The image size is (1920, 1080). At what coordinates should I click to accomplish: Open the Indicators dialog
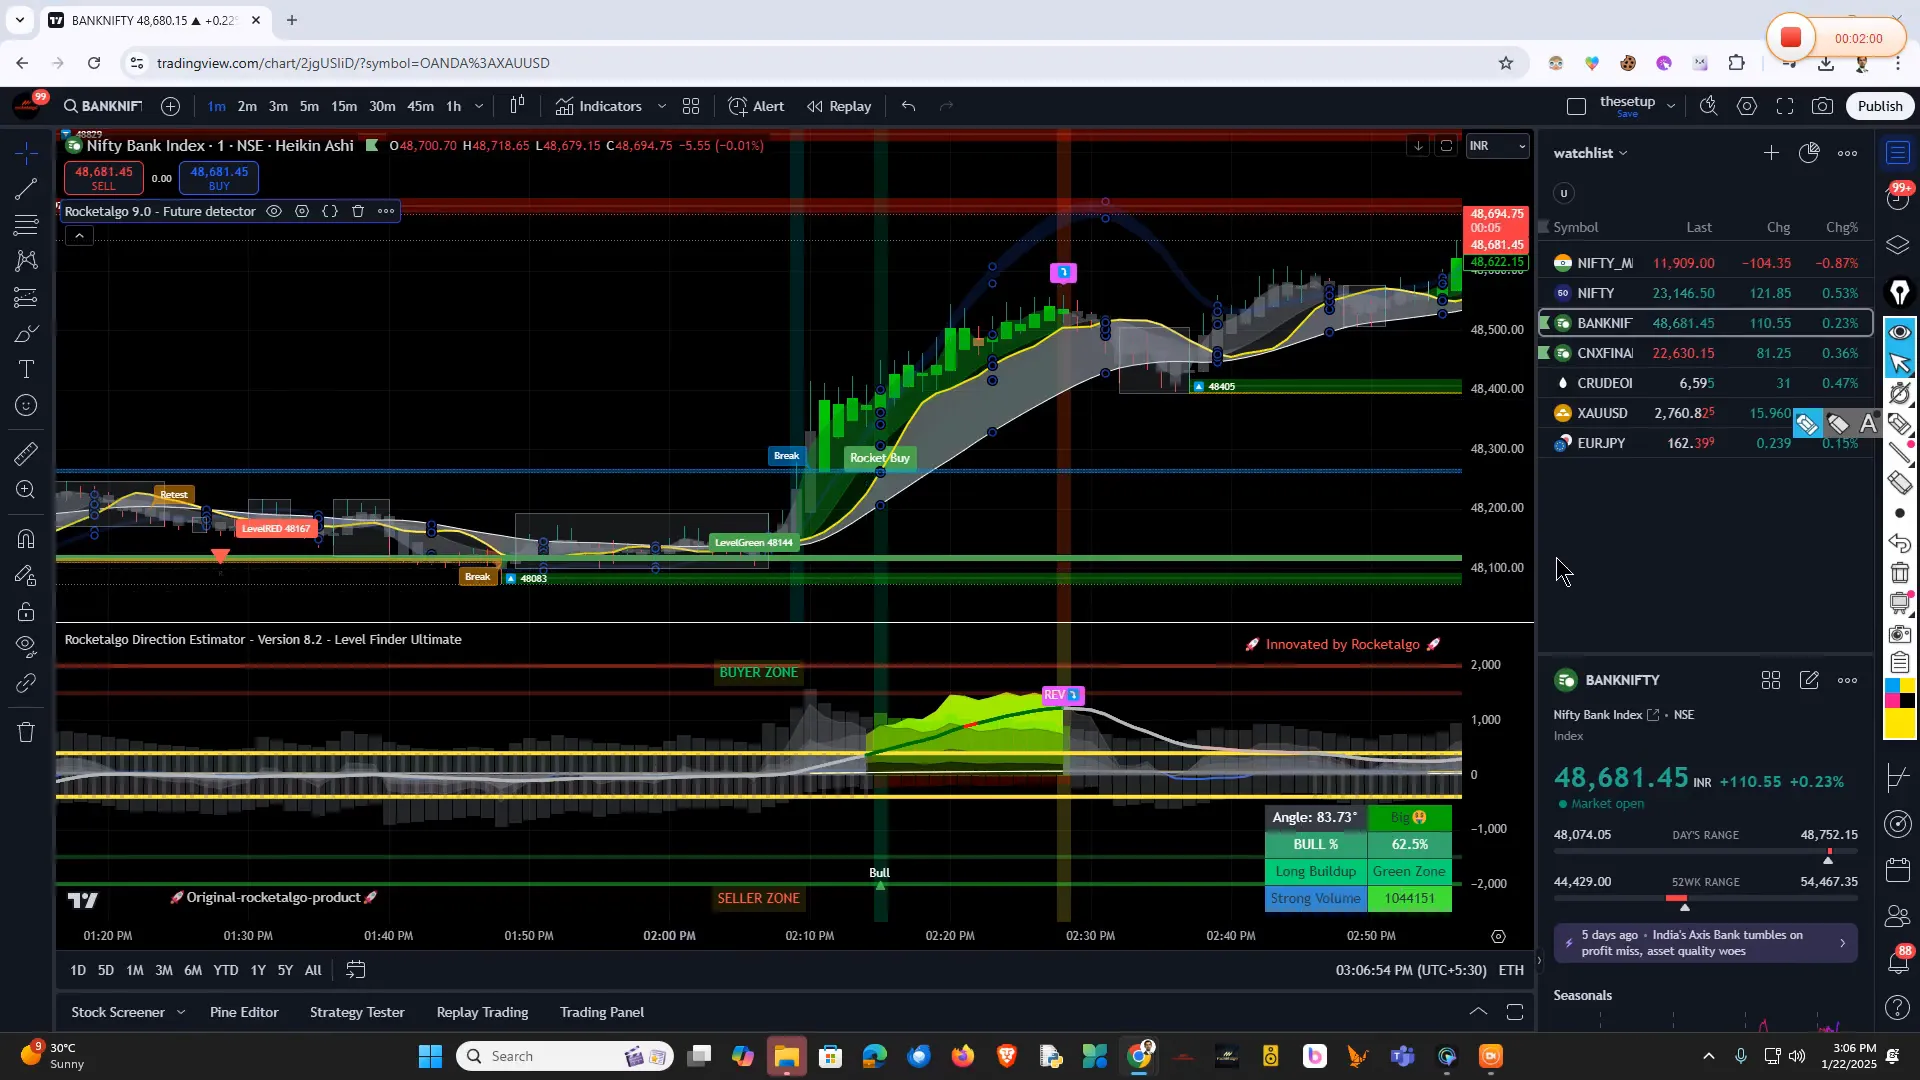coord(598,106)
